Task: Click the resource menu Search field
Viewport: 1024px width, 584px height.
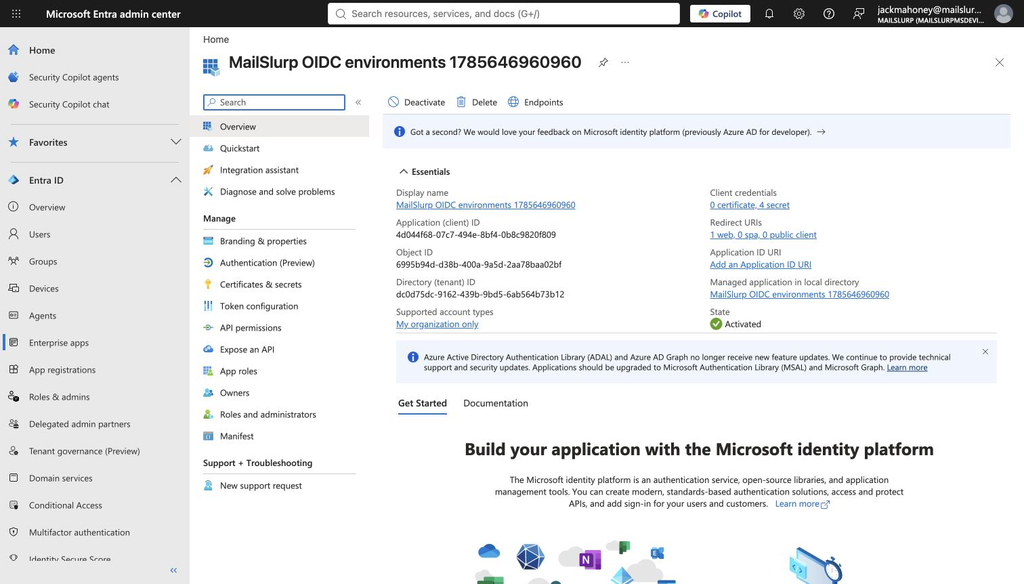Action: [x=274, y=102]
